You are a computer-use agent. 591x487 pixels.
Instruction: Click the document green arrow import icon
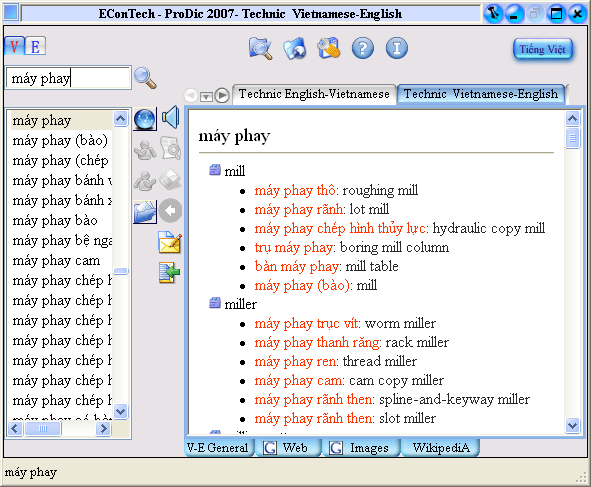169,273
